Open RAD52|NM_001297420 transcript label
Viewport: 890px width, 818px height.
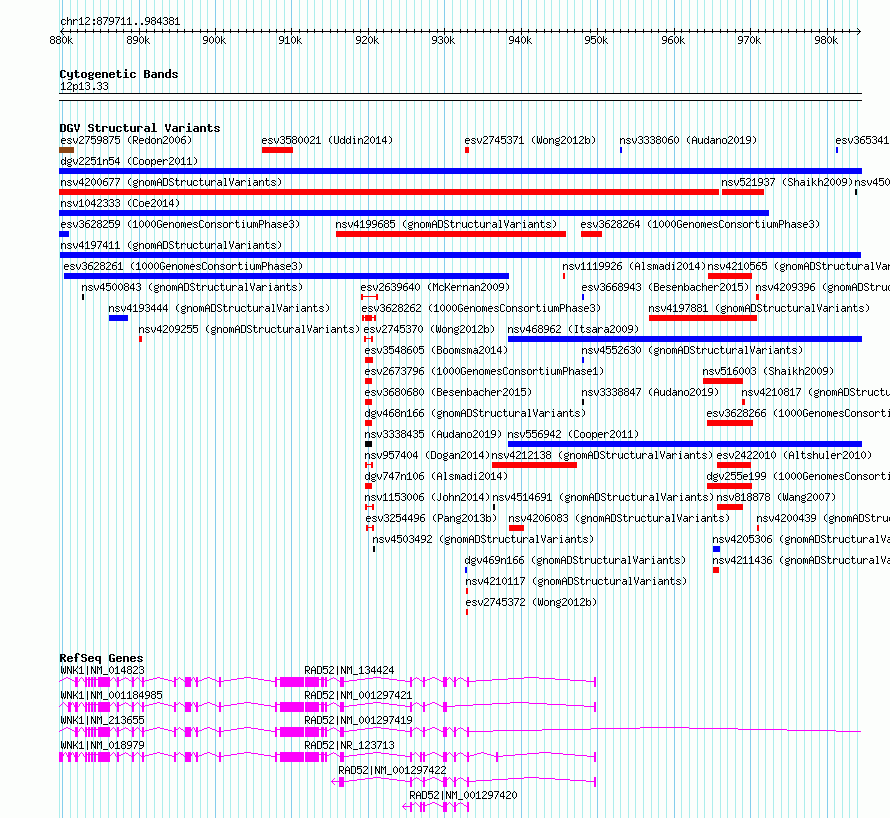(x=463, y=795)
